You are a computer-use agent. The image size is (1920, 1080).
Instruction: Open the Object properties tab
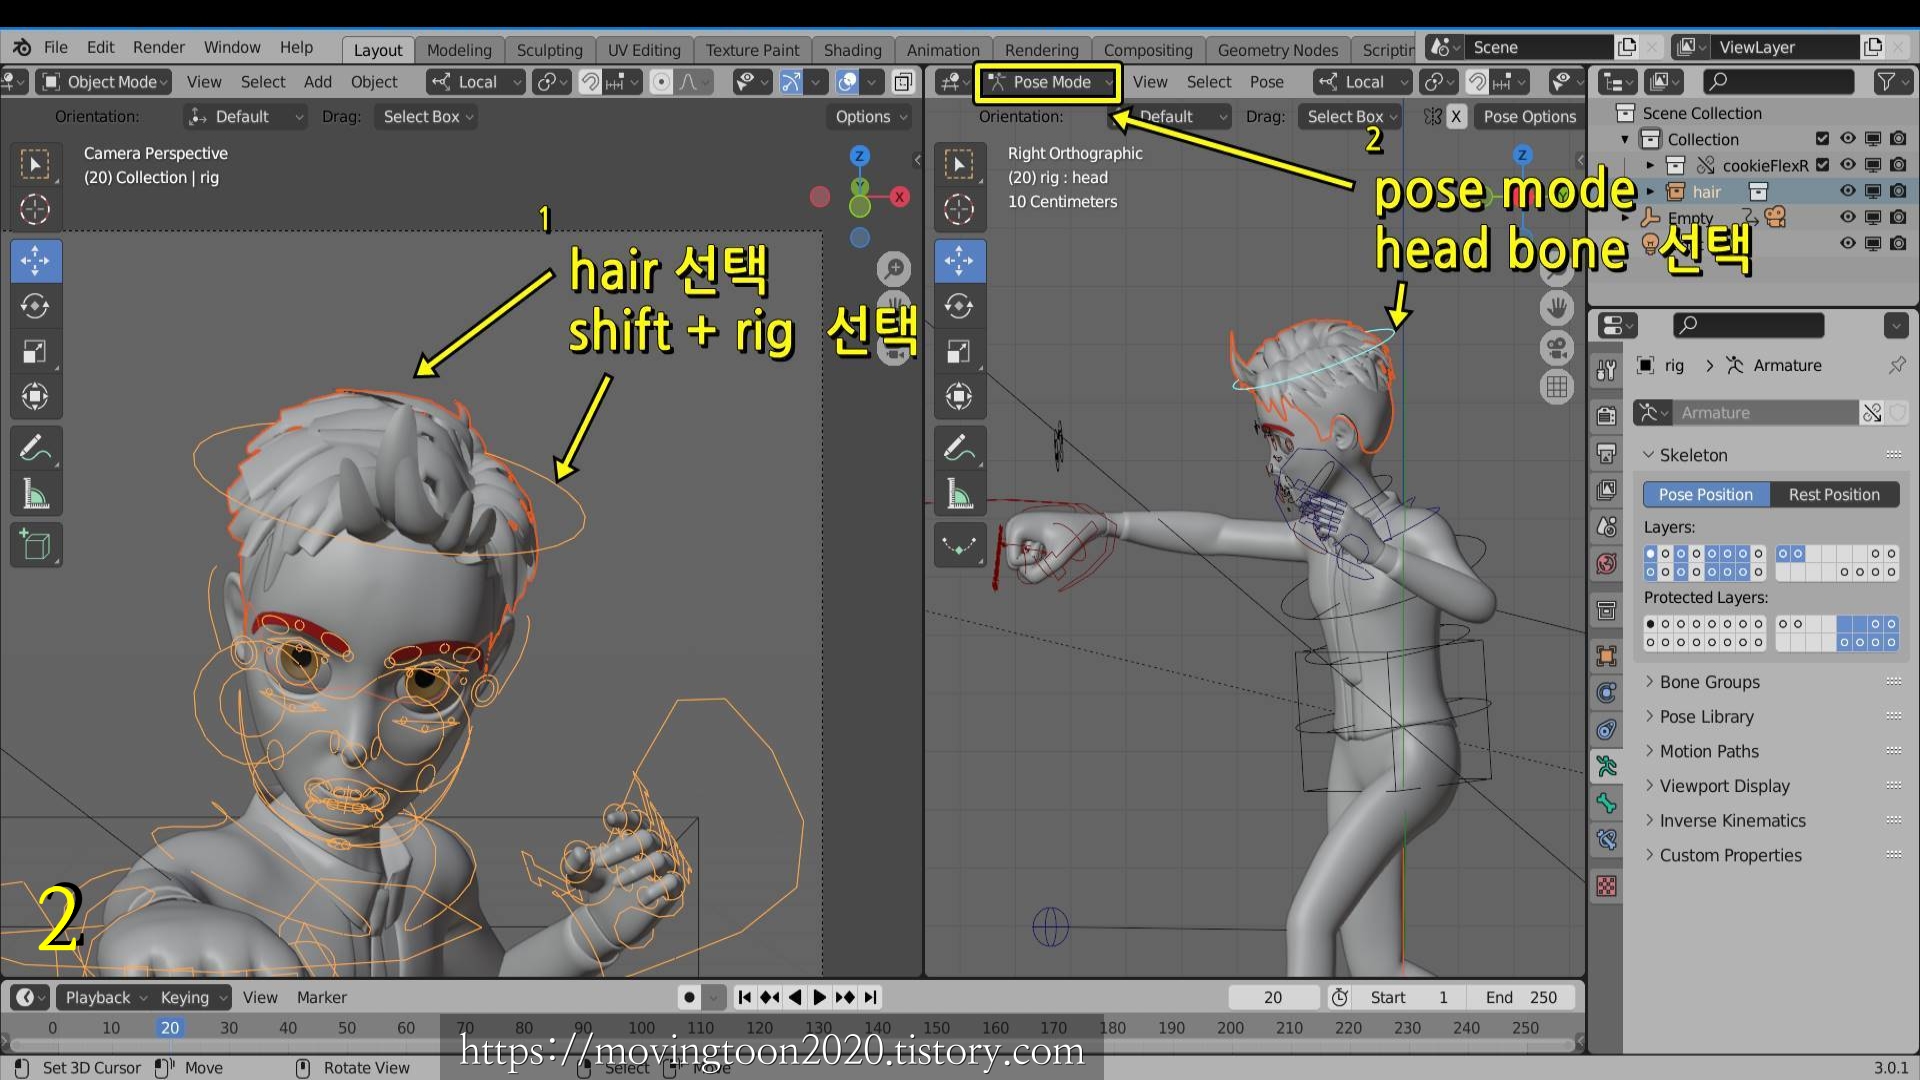pyautogui.click(x=1606, y=656)
